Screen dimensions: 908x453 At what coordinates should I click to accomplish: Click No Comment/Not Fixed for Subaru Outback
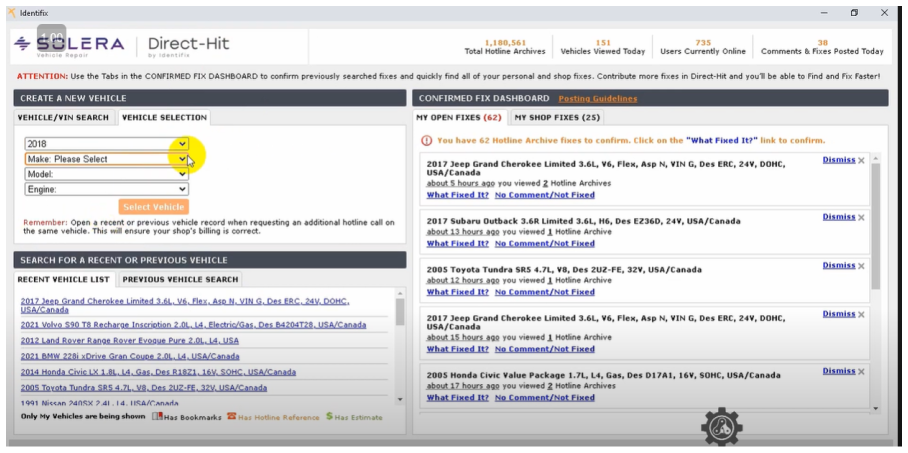(544, 243)
